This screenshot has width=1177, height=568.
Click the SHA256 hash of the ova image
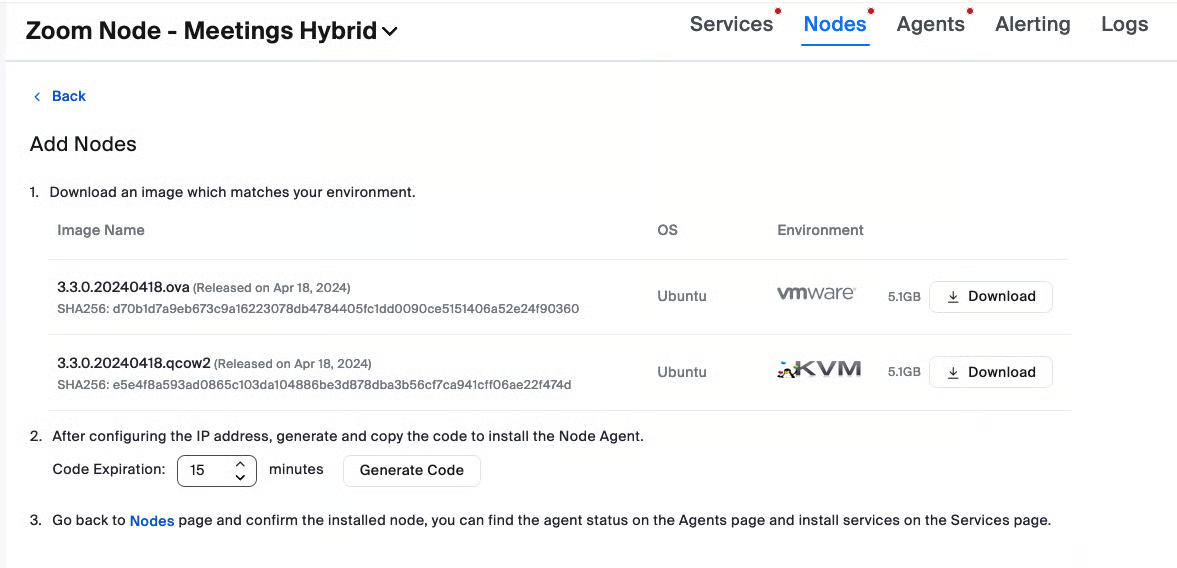pyautogui.click(x=318, y=309)
